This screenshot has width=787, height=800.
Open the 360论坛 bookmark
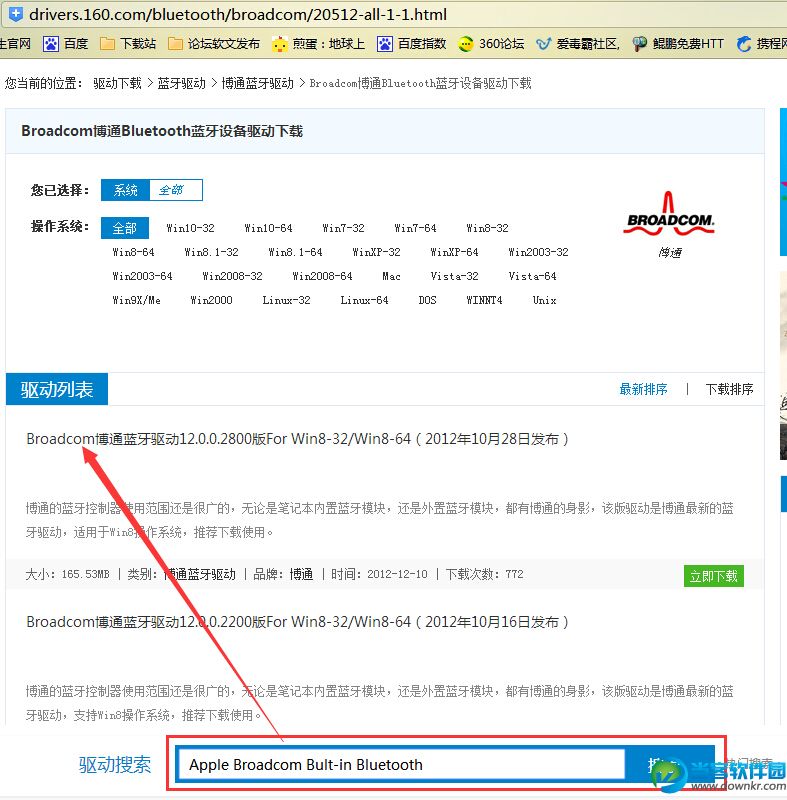491,44
